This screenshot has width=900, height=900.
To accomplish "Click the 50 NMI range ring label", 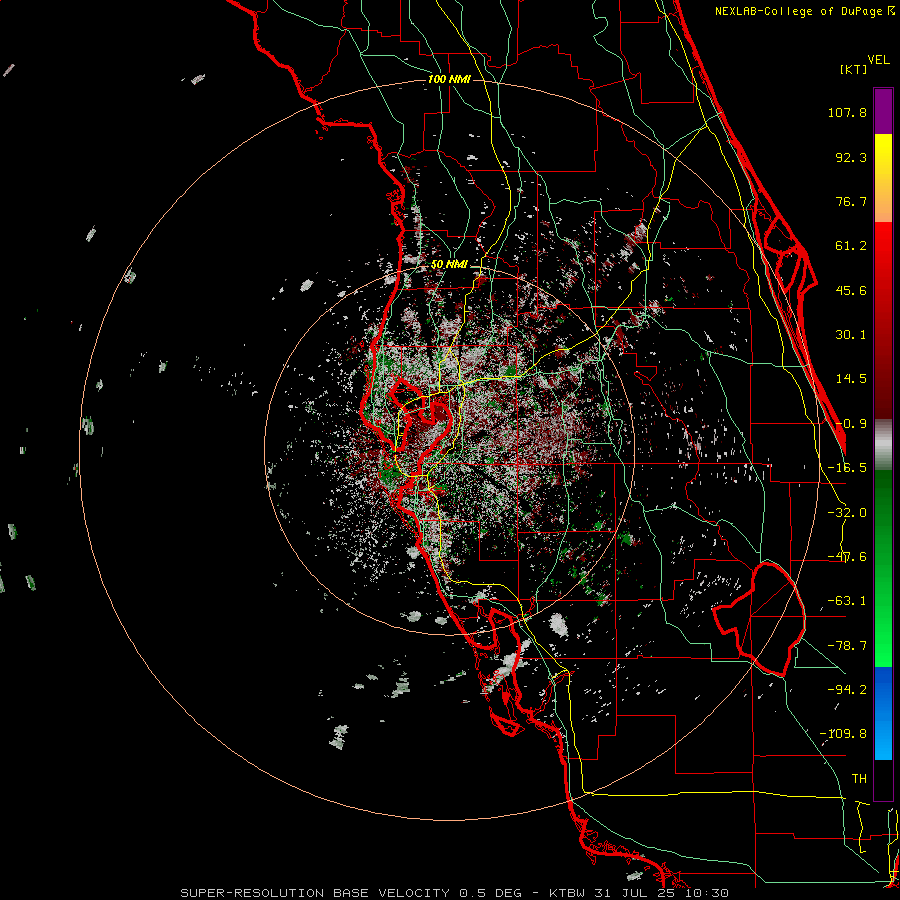I will (x=449, y=264).
